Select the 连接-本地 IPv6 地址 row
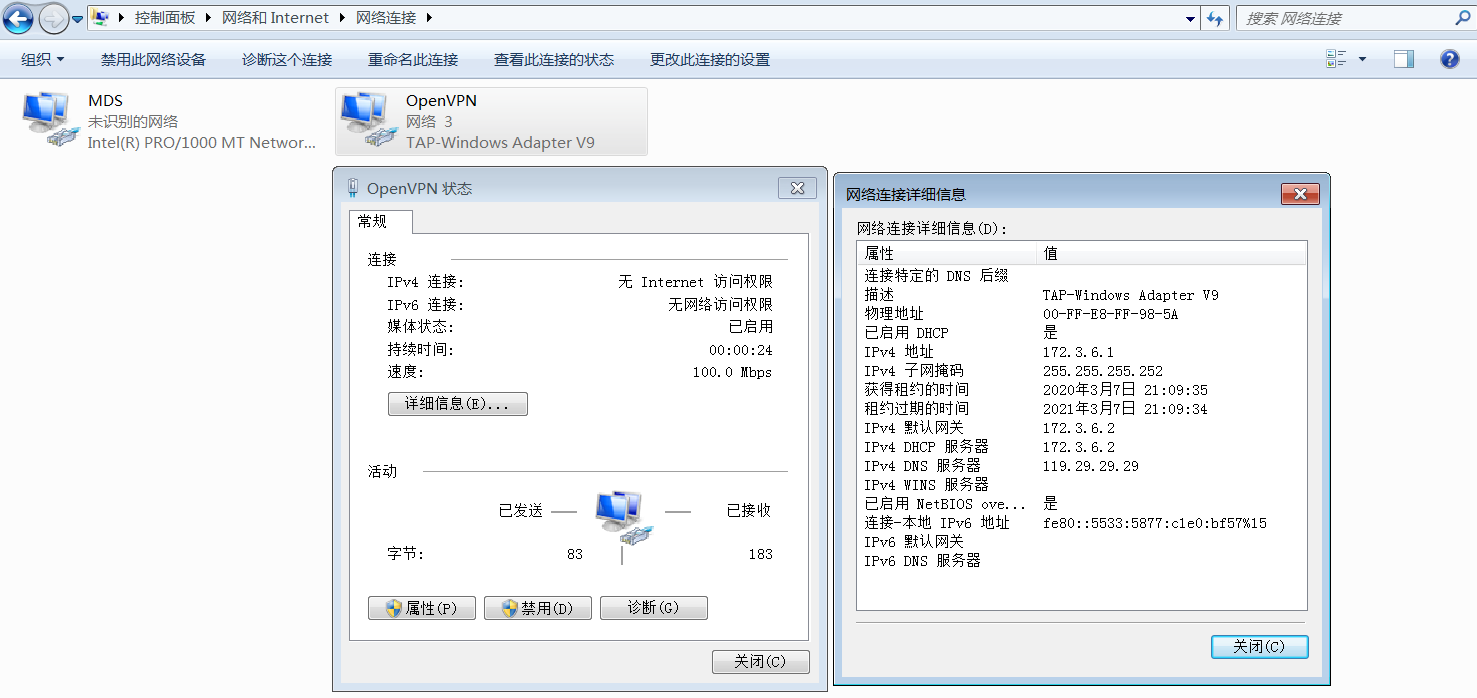 (x=1082, y=523)
